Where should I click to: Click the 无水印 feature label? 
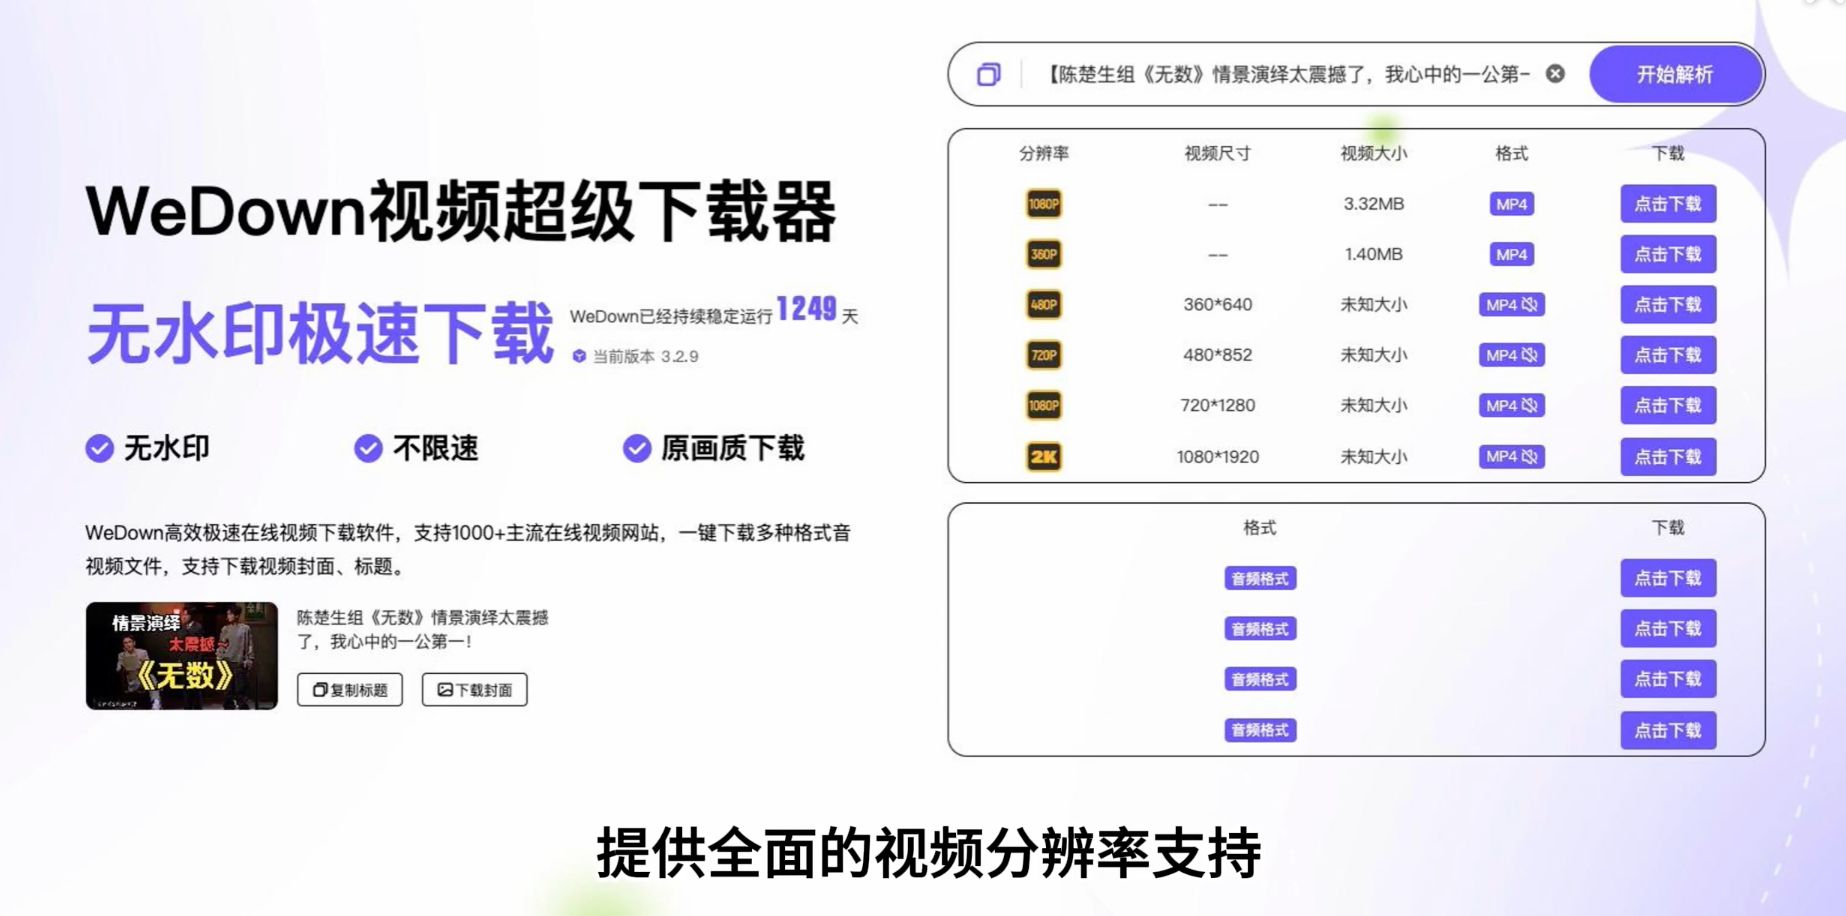[x=166, y=449]
